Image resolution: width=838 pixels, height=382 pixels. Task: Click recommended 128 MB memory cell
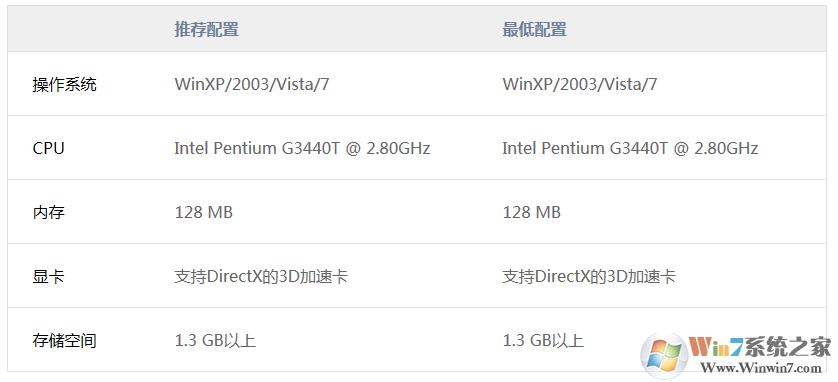pyautogui.click(x=204, y=213)
